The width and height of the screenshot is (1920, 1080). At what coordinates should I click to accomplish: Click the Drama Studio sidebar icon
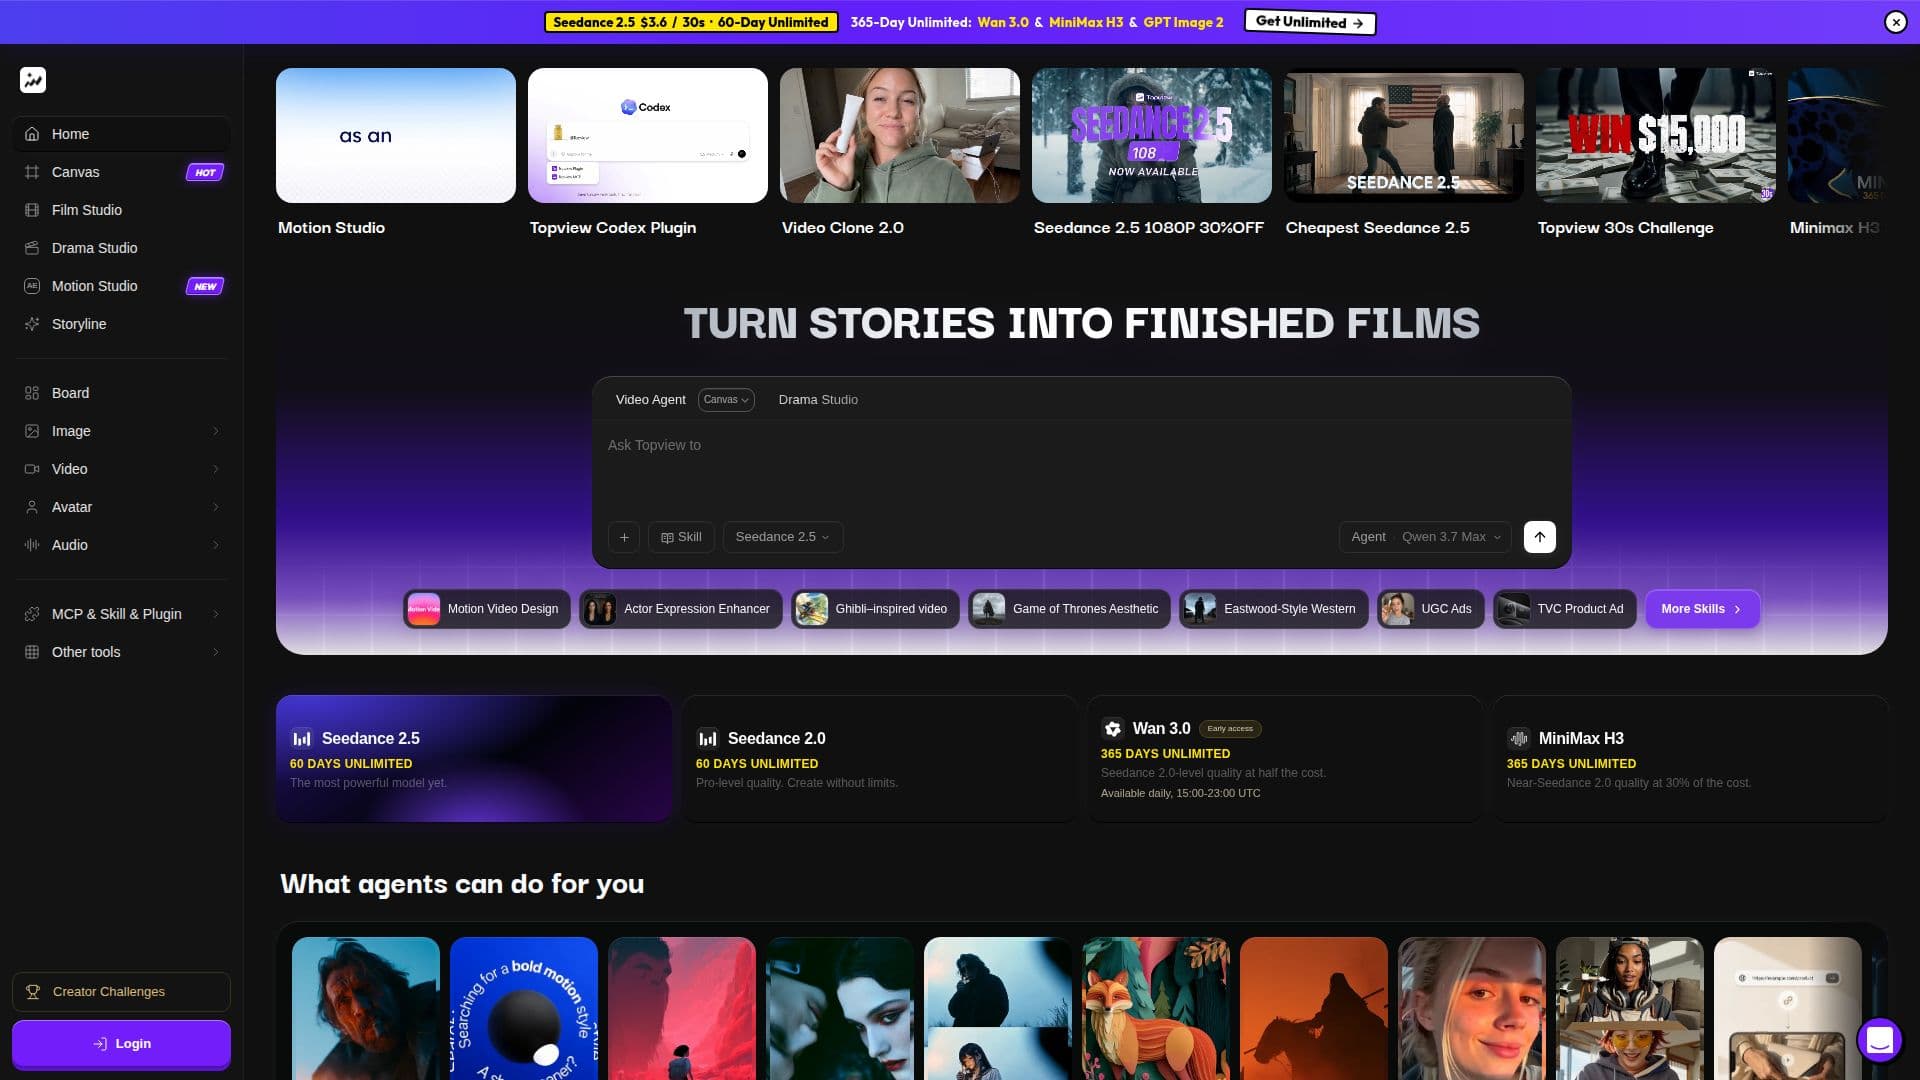(x=32, y=248)
